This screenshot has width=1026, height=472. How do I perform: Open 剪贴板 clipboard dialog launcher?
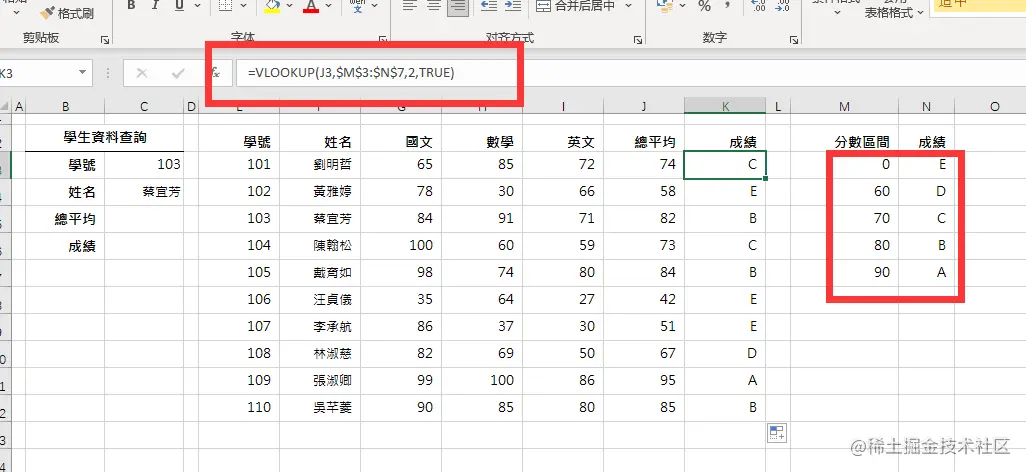point(105,40)
